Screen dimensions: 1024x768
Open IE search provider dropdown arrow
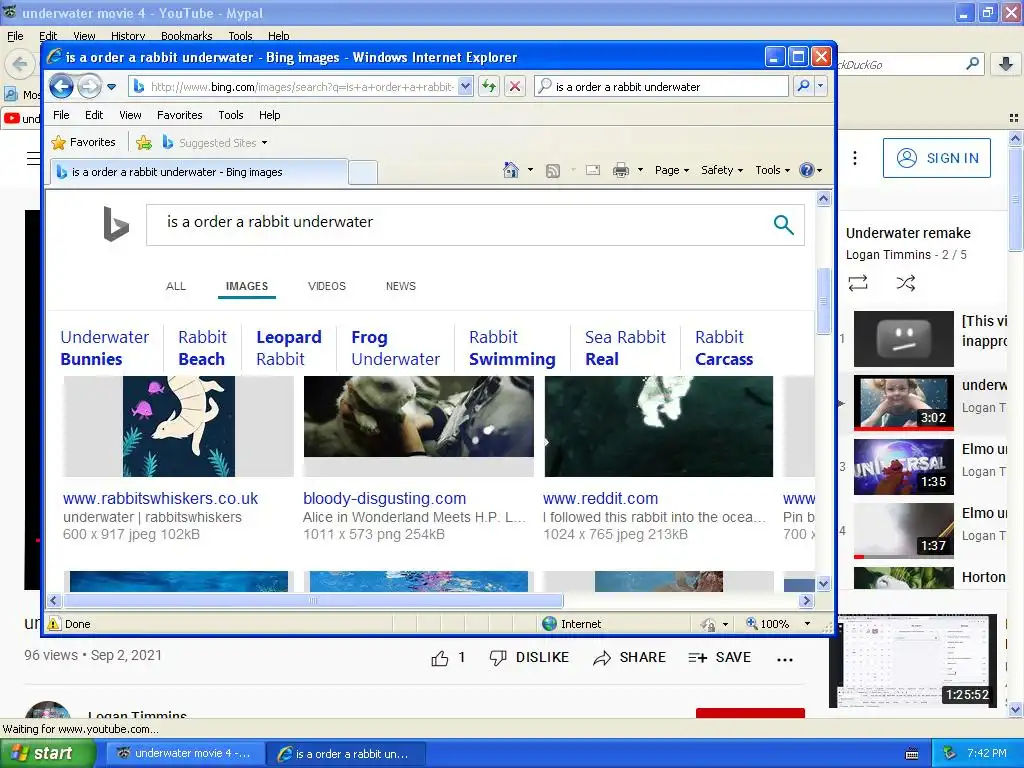click(820, 86)
